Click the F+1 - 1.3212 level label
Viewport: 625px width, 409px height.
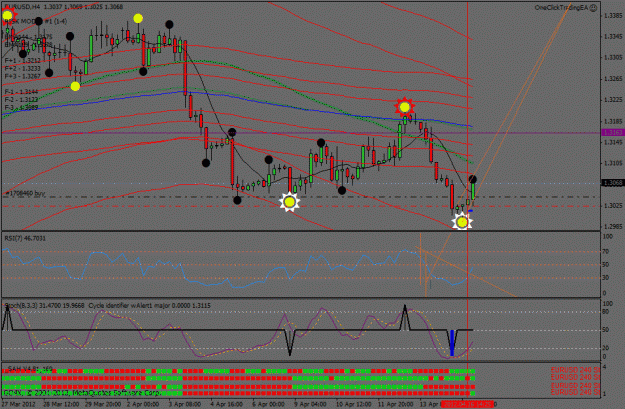[x=23, y=61]
